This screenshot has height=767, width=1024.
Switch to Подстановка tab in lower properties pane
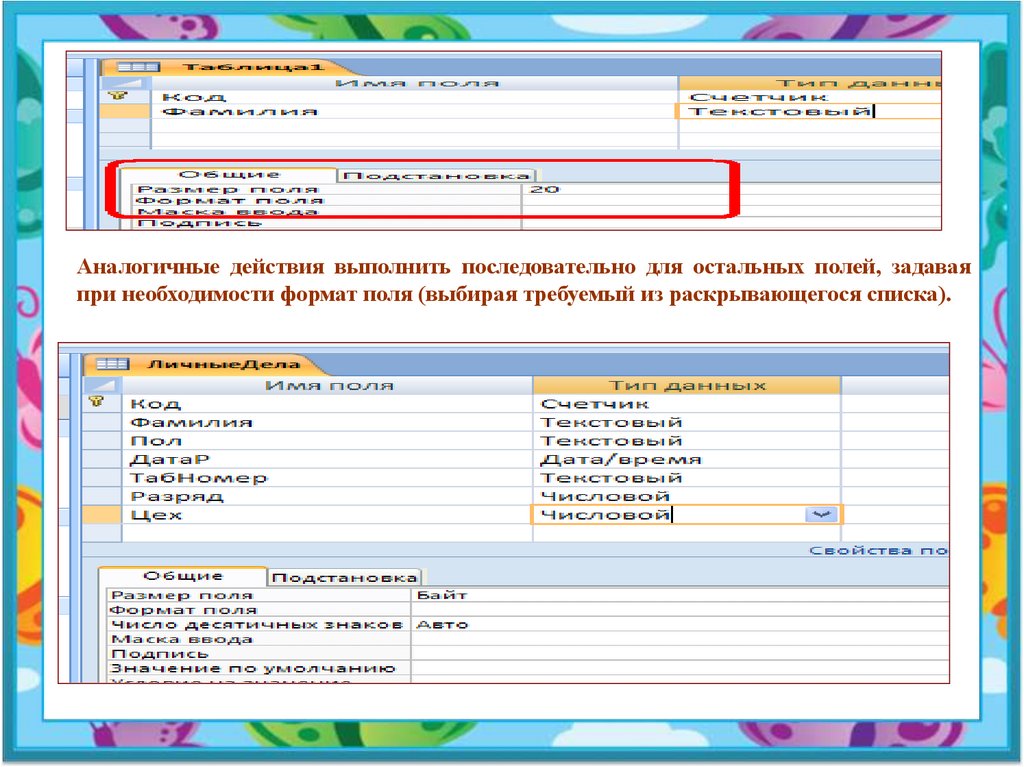(x=344, y=578)
